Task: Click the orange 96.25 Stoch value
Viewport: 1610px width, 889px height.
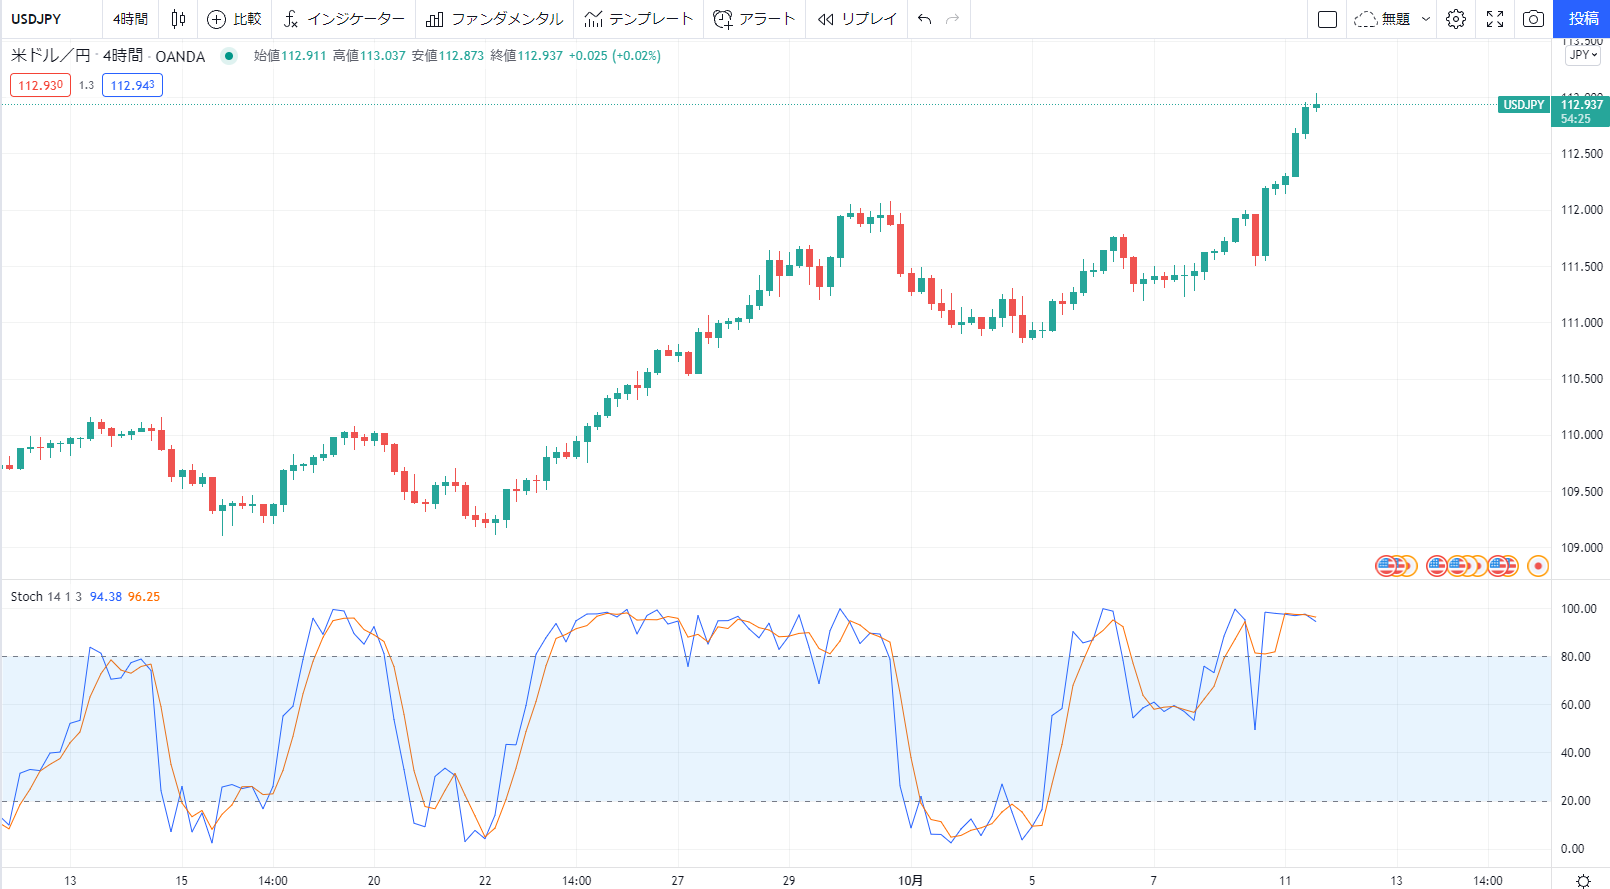Action: pos(144,596)
